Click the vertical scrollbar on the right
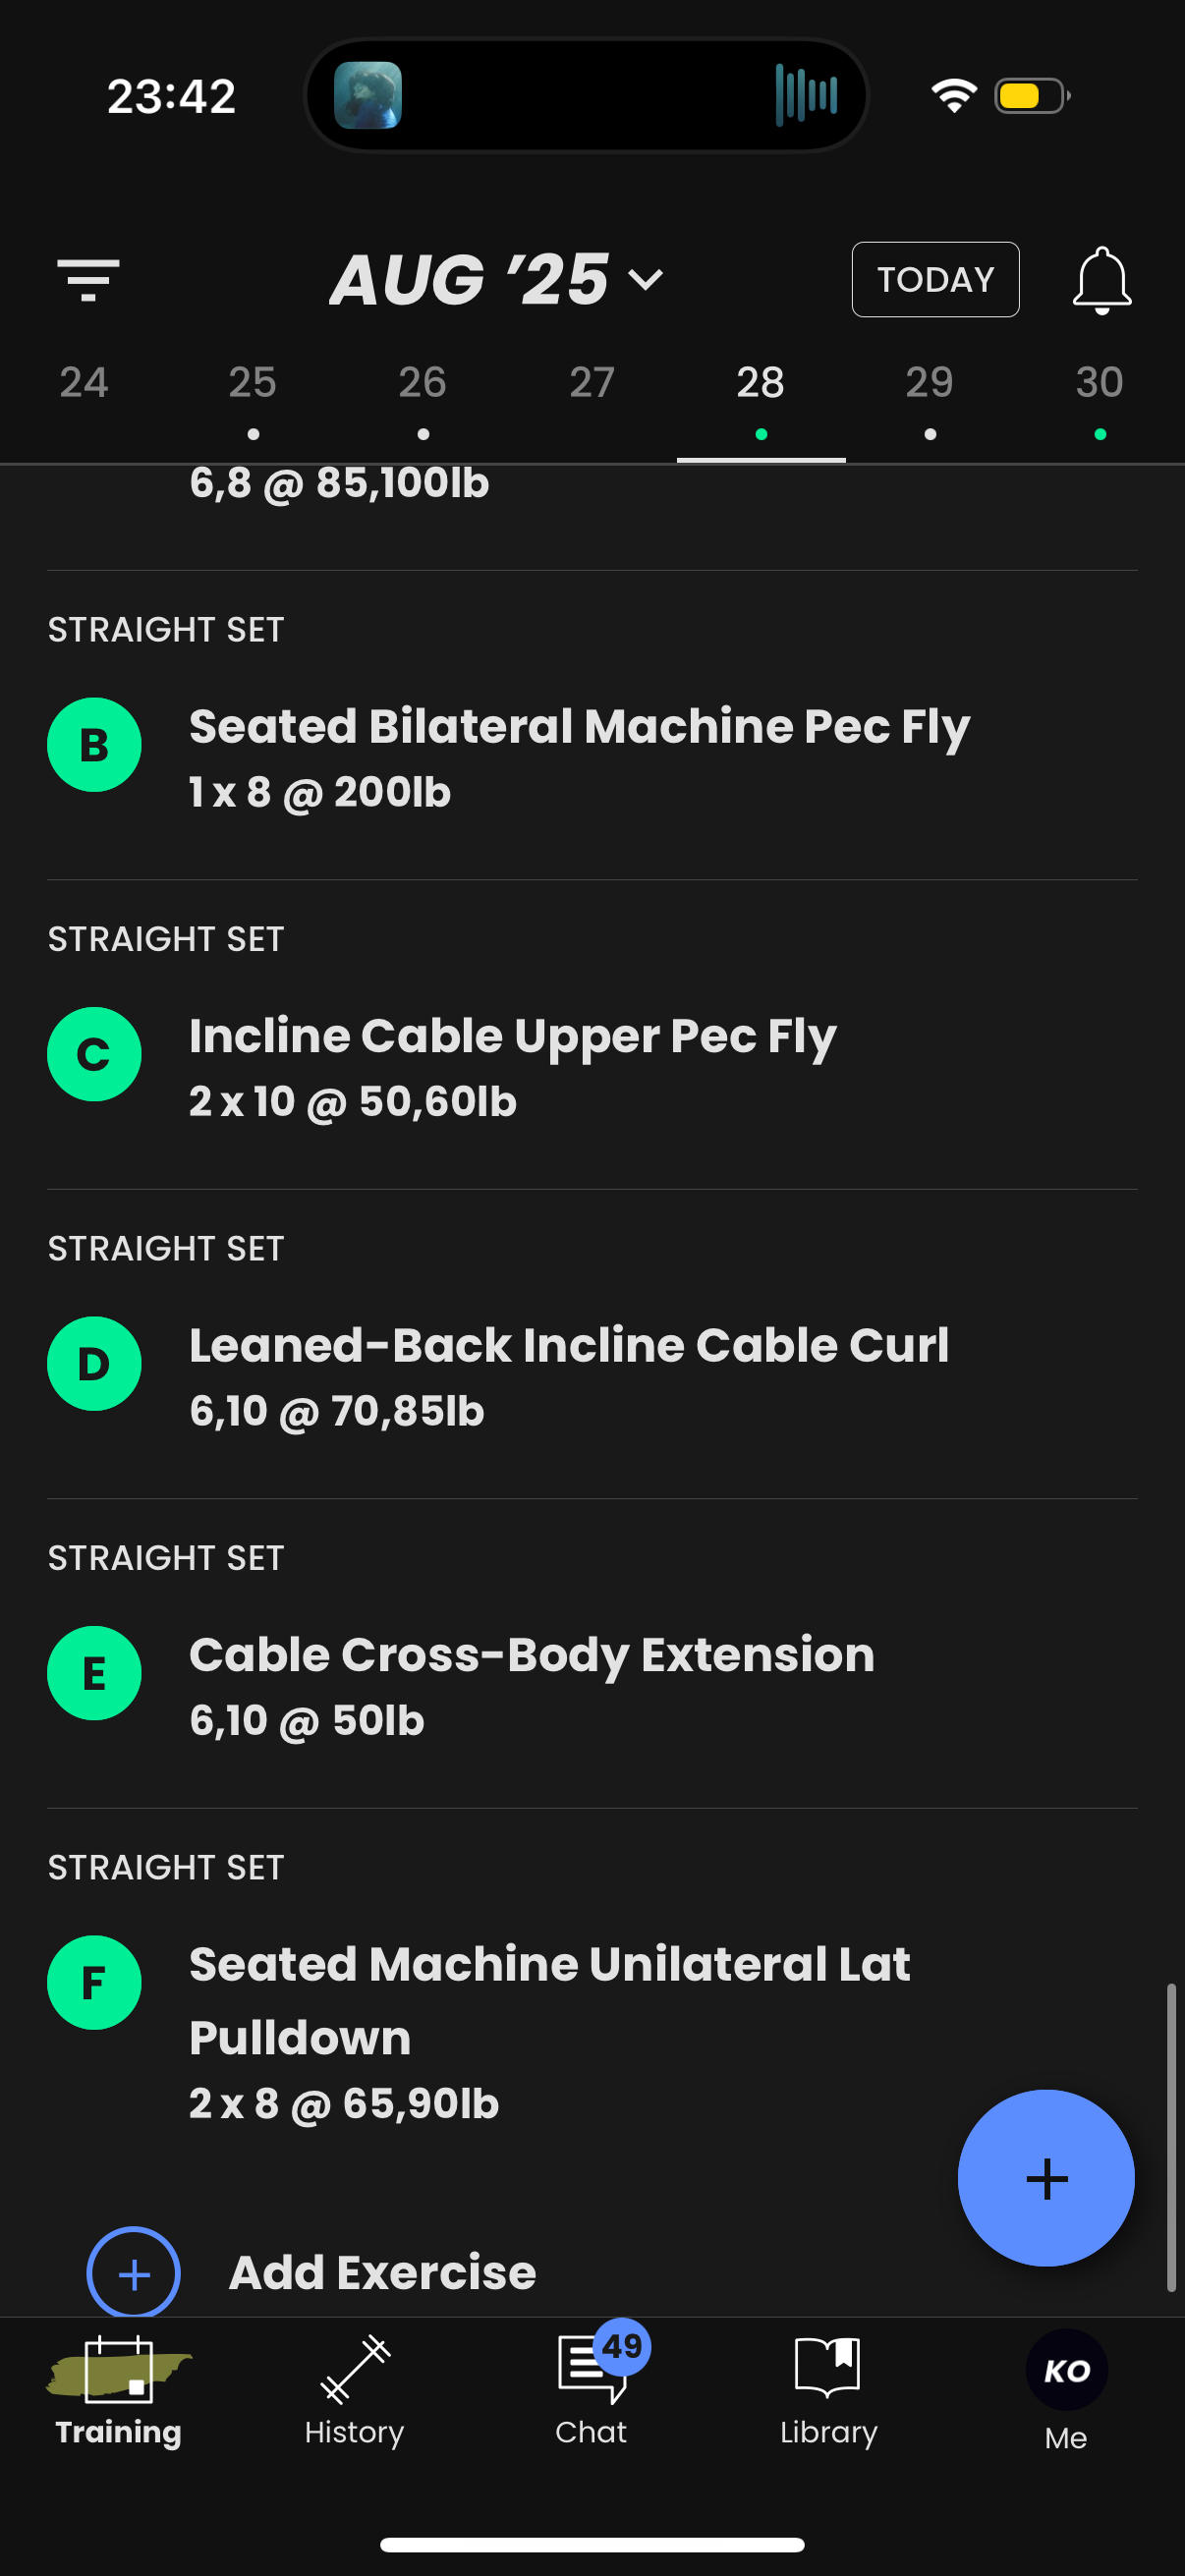 point(1171,2137)
